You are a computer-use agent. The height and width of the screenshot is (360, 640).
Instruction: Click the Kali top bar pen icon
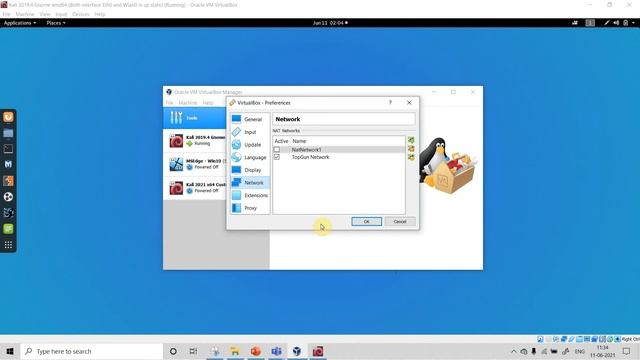pos(607,23)
